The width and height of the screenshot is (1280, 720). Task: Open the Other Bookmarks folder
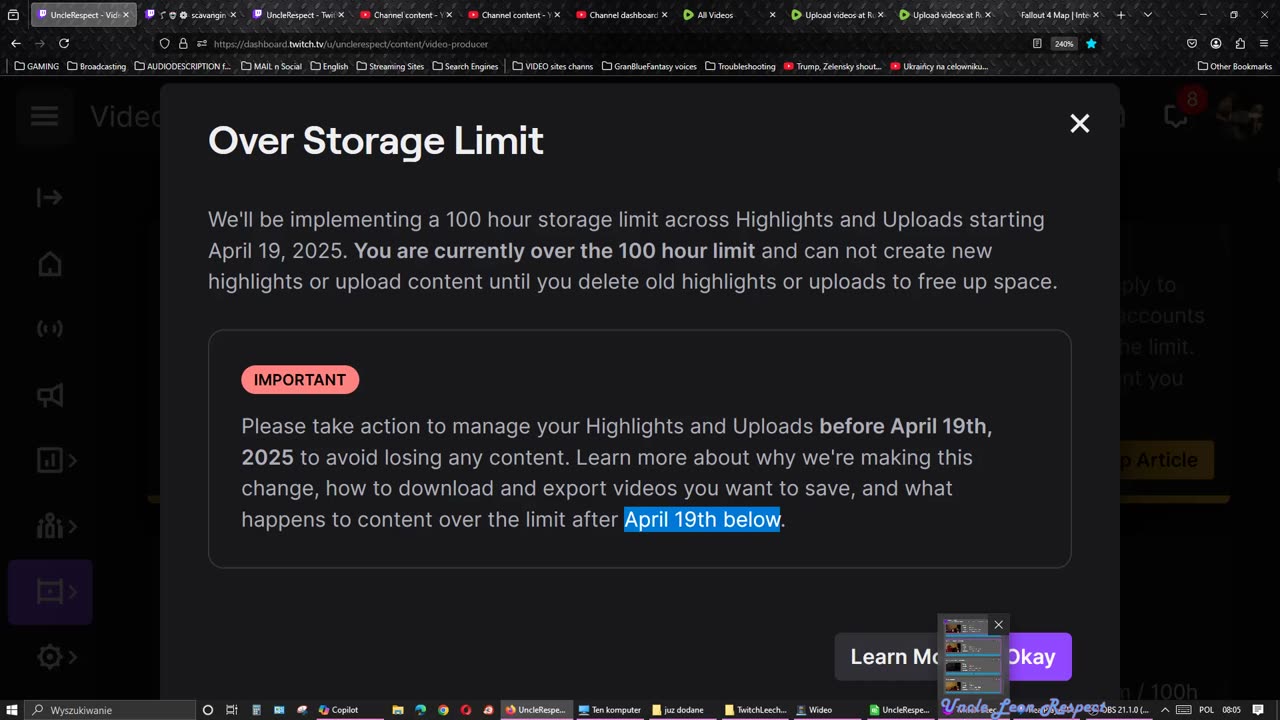click(x=1234, y=66)
